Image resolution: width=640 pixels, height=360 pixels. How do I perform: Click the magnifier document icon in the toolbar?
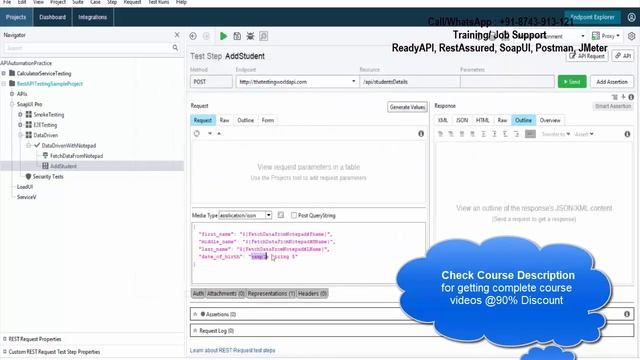point(264,36)
